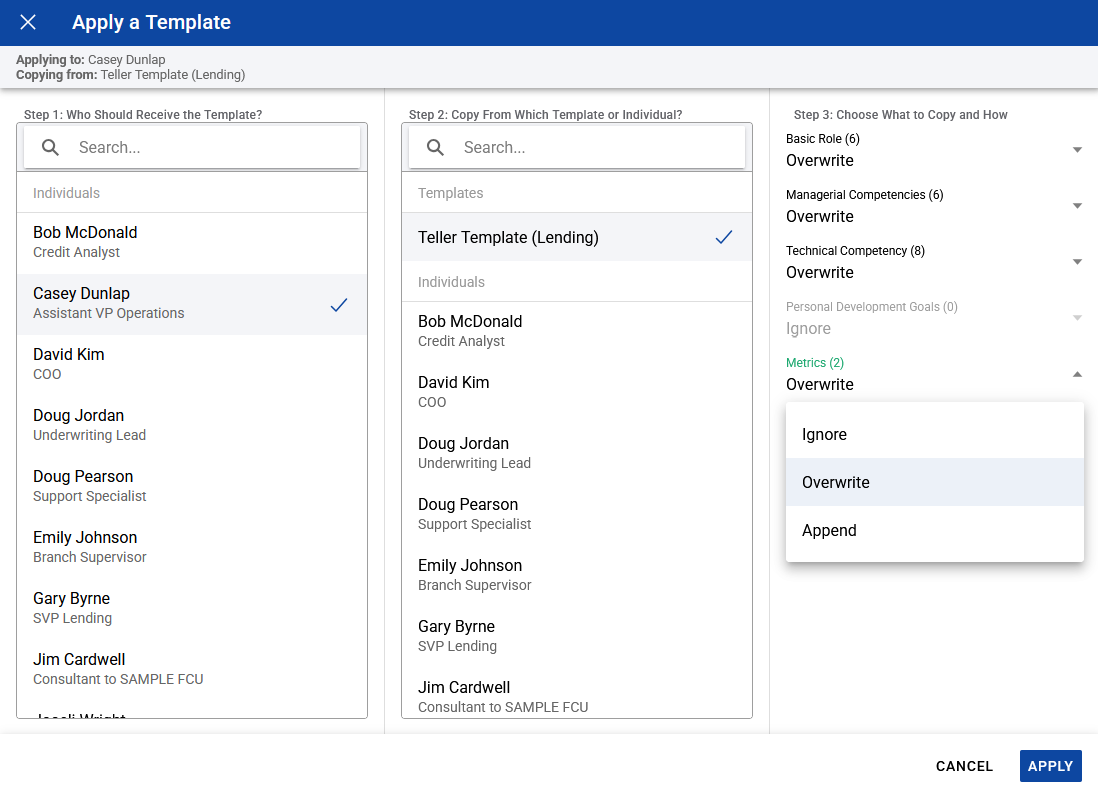Copy from Doug Pearson in Step 2
Image resolution: width=1098 pixels, height=796 pixels.
click(577, 515)
